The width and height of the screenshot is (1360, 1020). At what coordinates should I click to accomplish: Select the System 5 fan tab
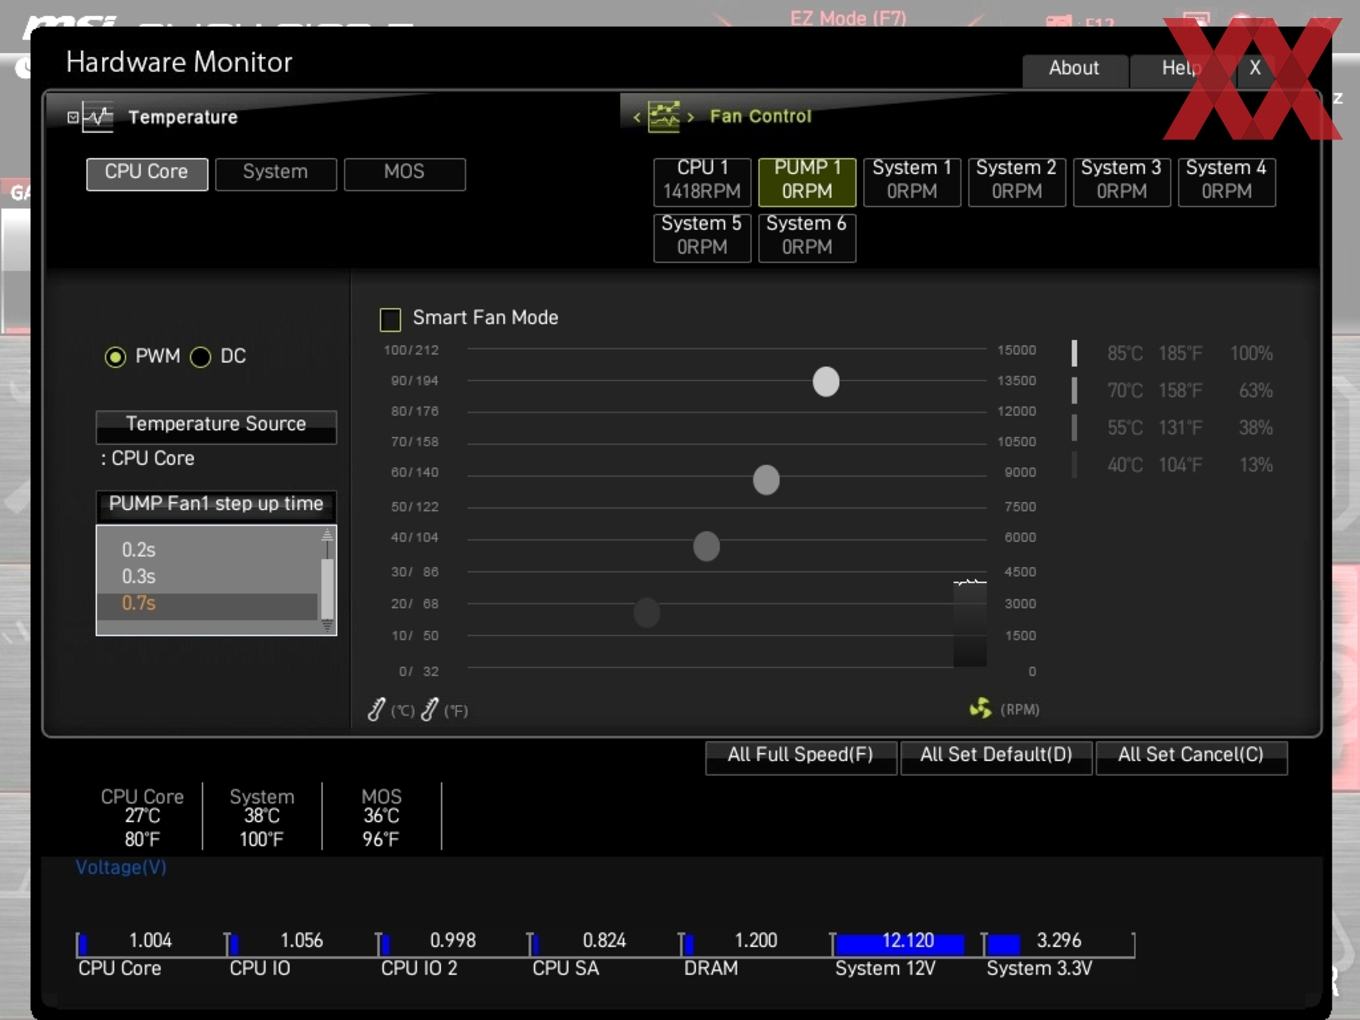tap(703, 237)
